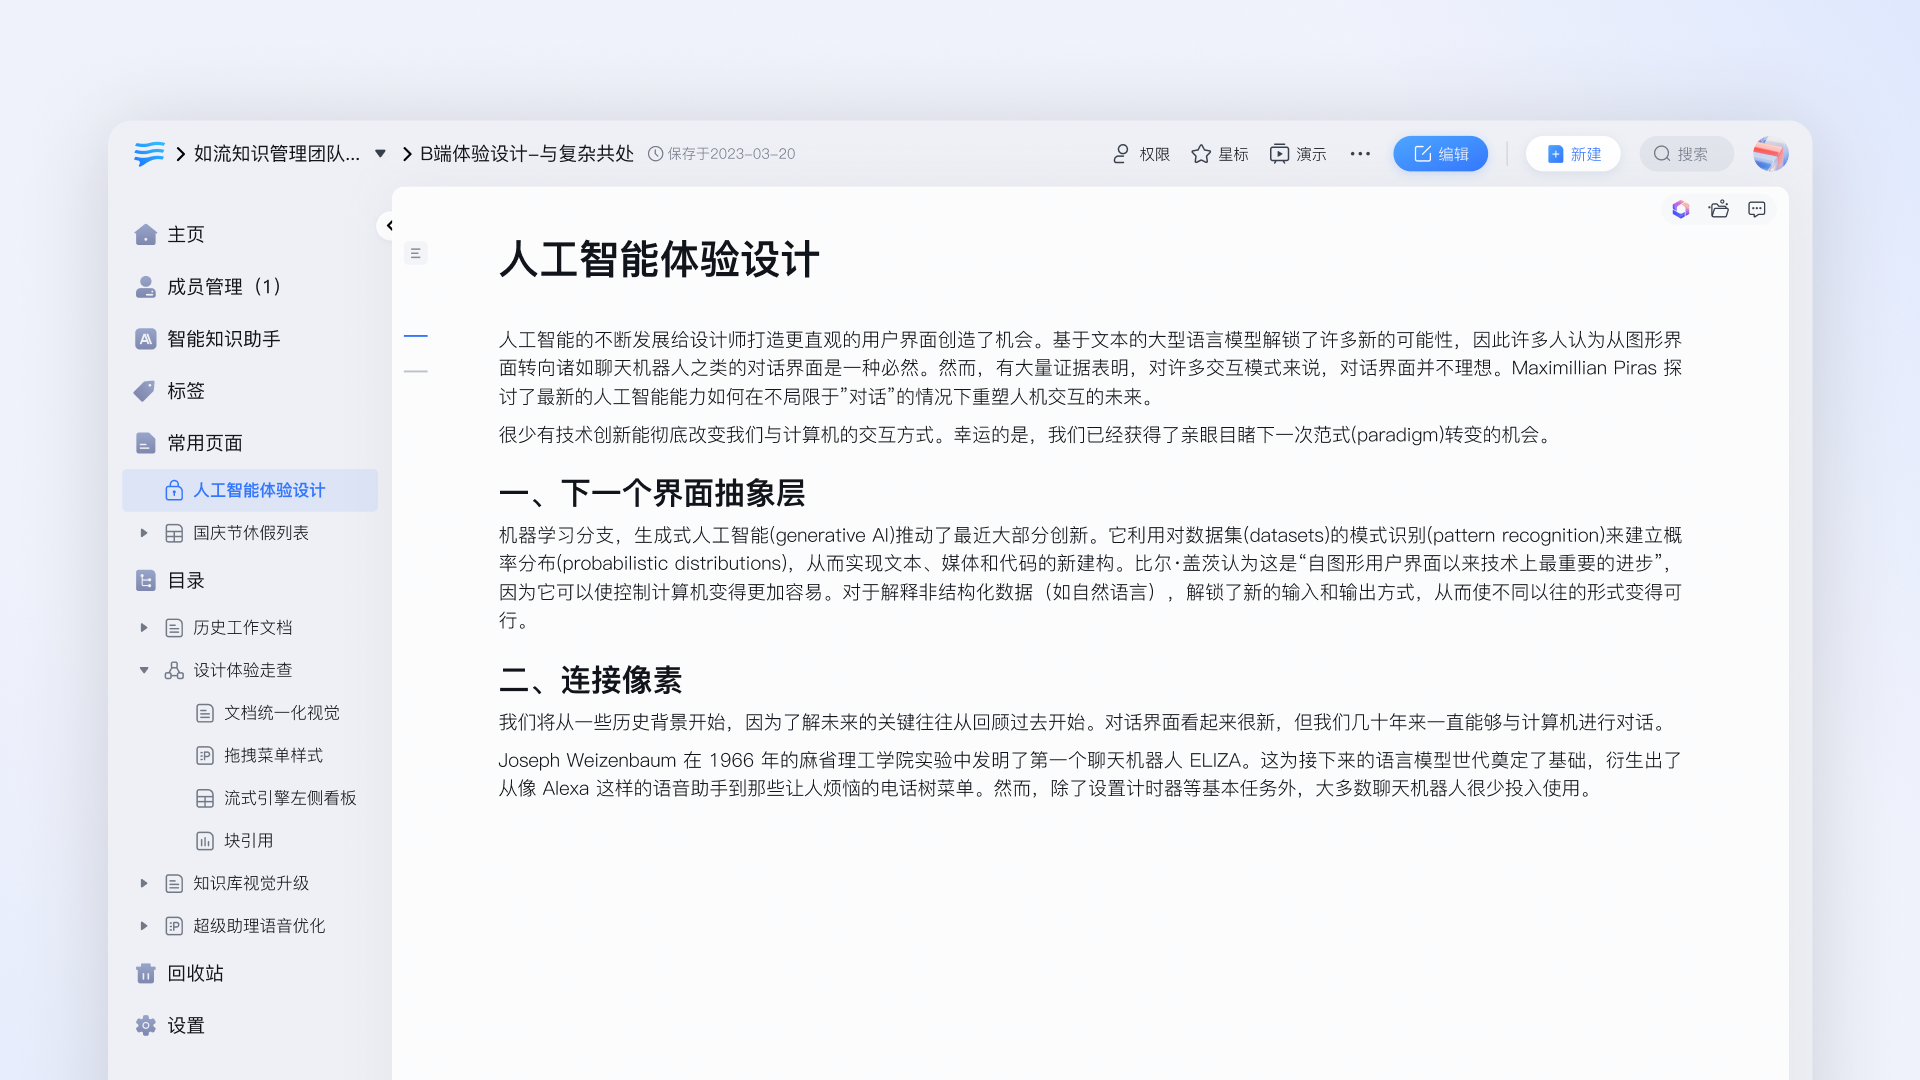Screen dimensions: 1920x1080
Task: Collapse the left sidebar with arrow
Action: (x=389, y=225)
